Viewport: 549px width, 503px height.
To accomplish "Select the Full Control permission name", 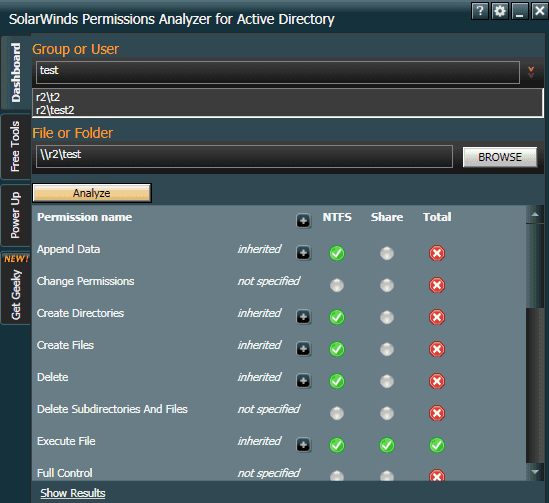I will pyautogui.click(x=65, y=473).
